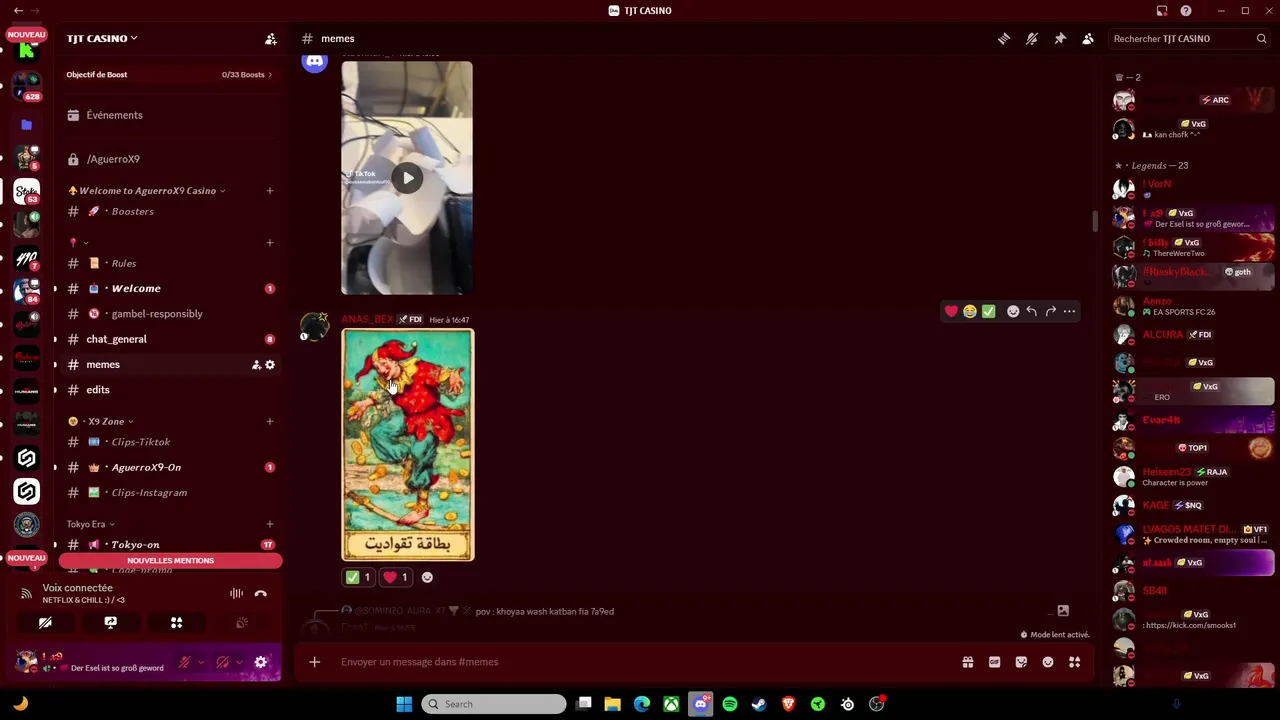Open the Rules channel
This screenshot has width=1280, height=720.
pos(169,263)
